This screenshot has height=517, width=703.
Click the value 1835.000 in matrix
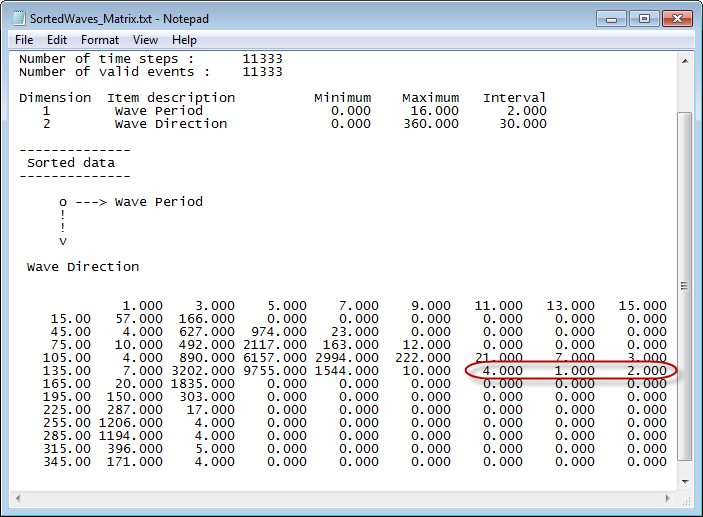(203, 384)
